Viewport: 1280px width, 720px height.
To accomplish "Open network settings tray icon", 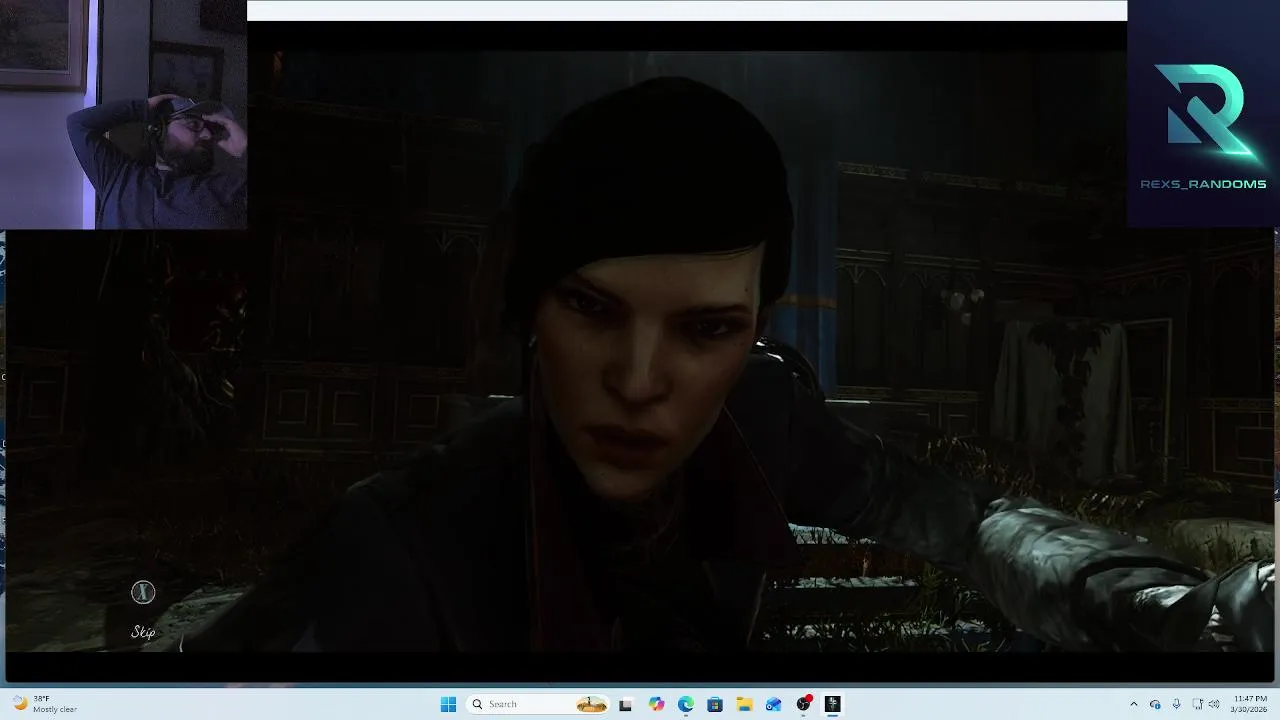I will click(x=1197, y=704).
